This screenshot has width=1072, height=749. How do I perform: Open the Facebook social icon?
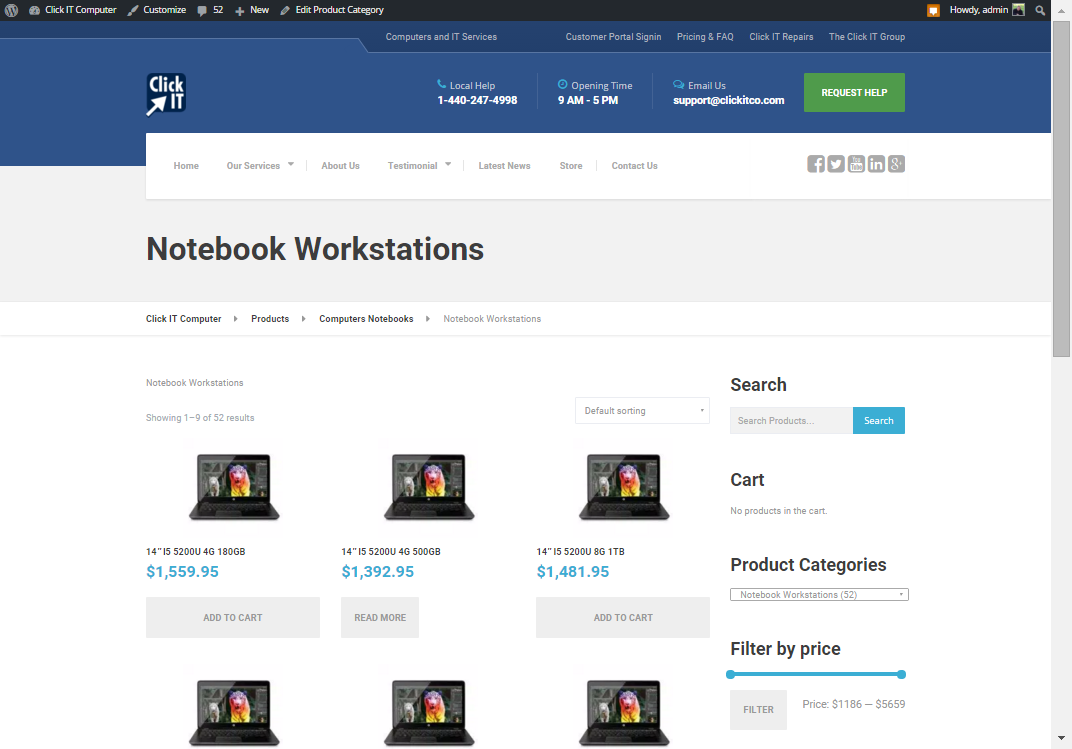[816, 164]
